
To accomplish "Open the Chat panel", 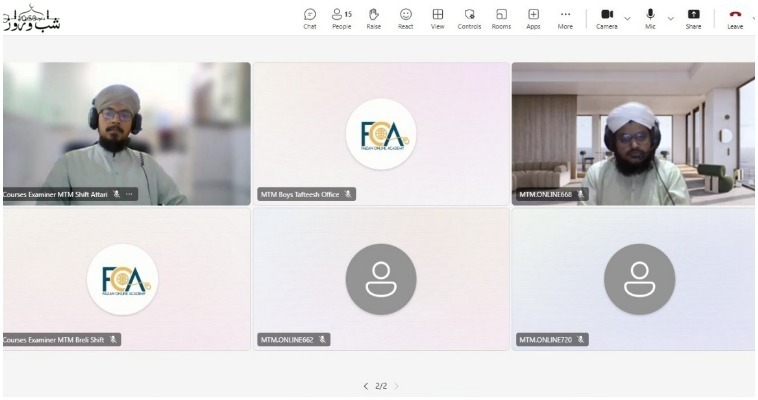I will [310, 18].
